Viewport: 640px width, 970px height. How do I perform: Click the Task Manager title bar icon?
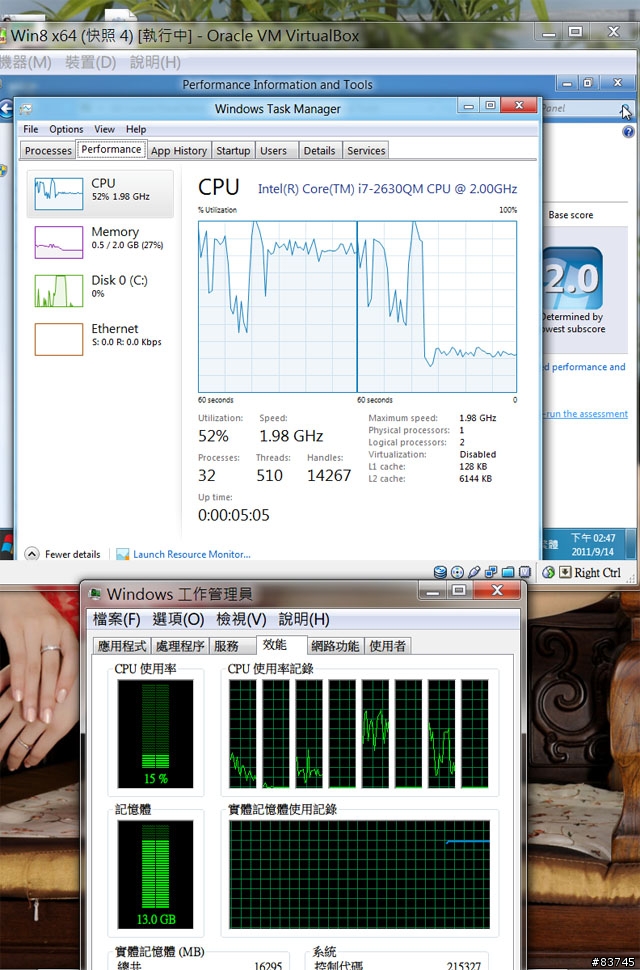pos(25,109)
